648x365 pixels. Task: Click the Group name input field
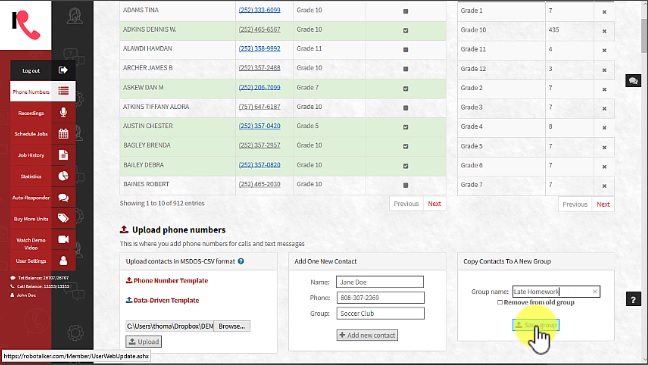pos(556,291)
